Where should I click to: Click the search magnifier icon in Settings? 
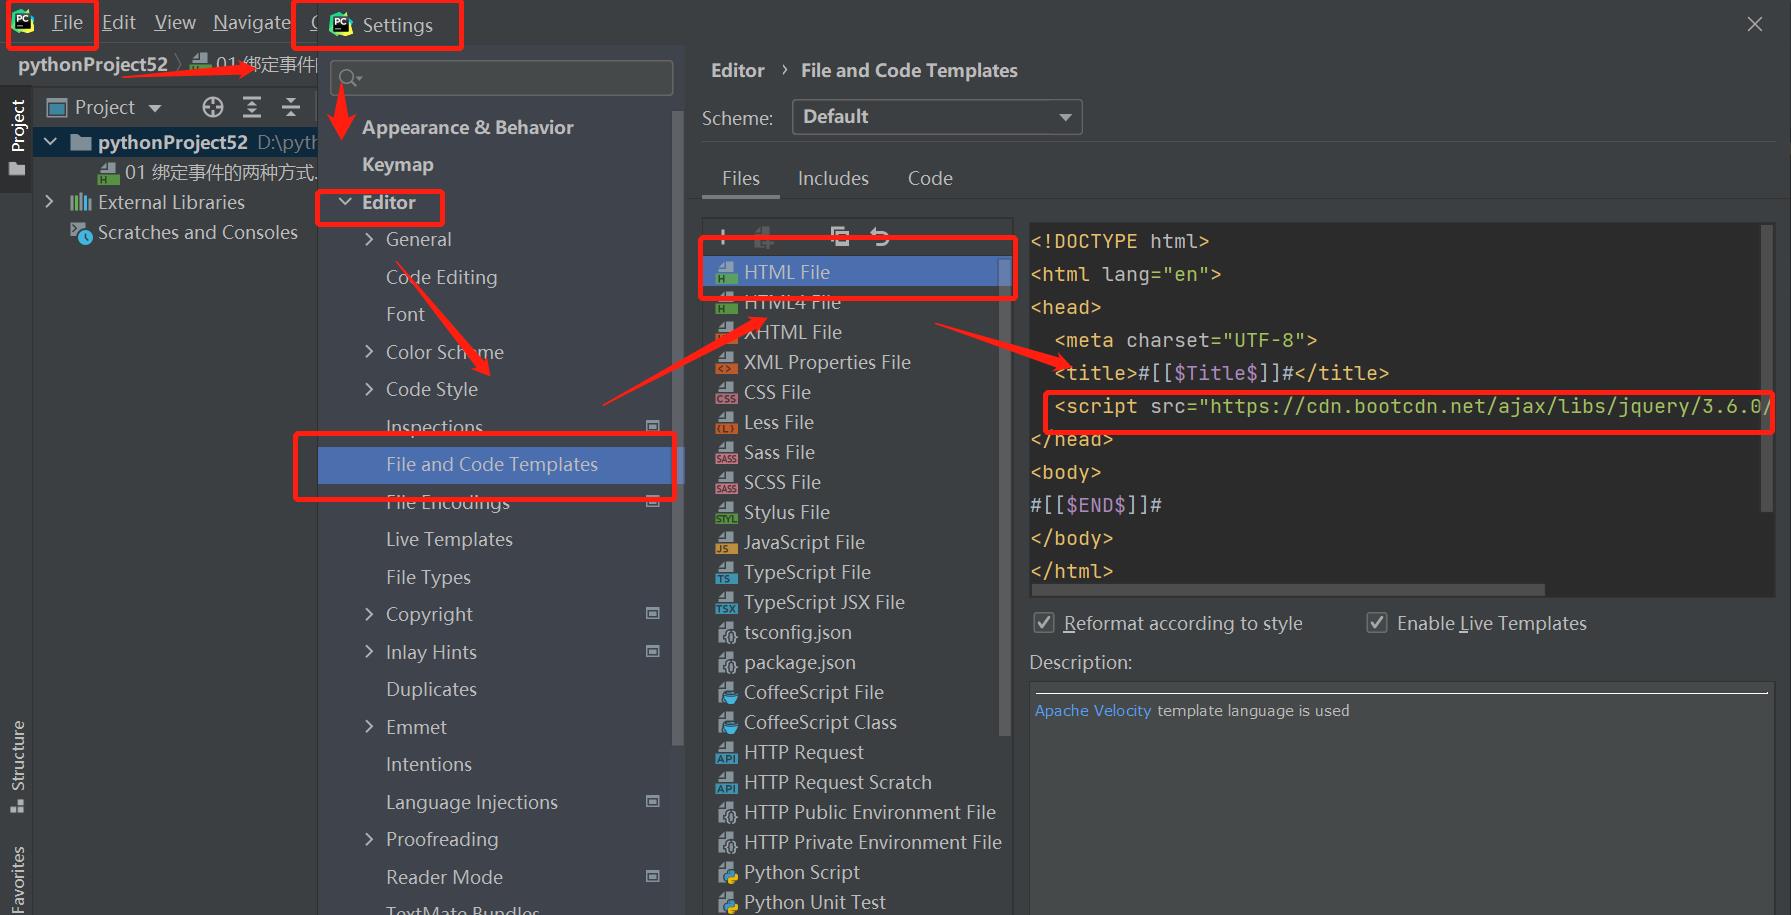tap(349, 78)
